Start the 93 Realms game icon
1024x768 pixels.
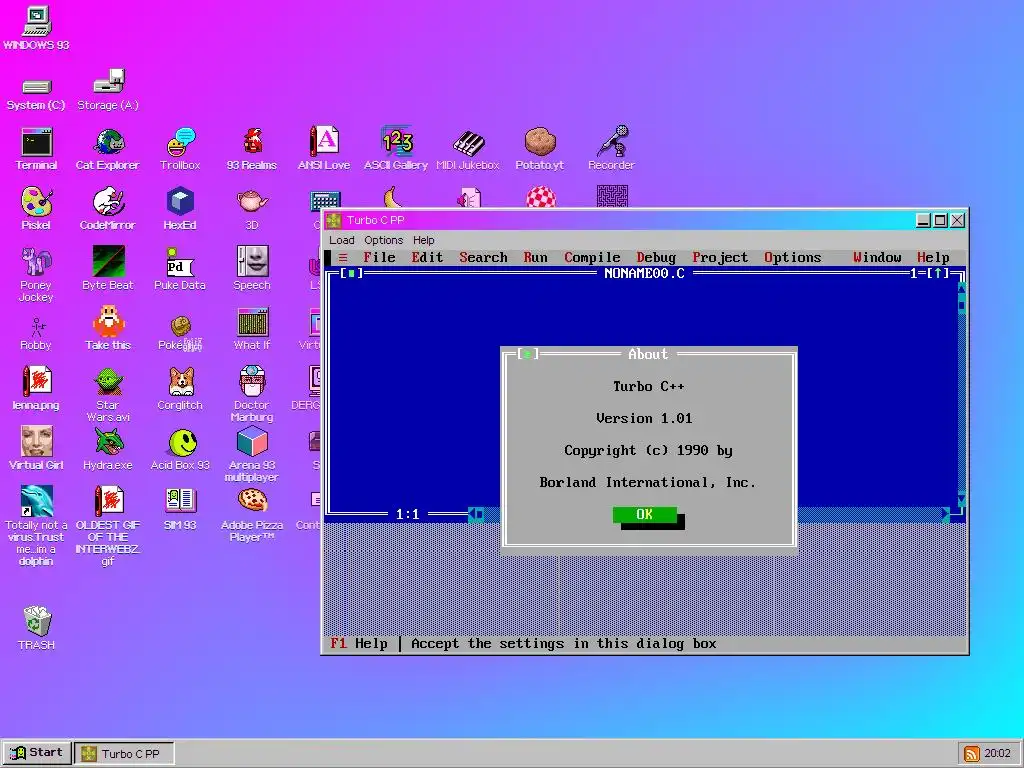click(x=252, y=149)
